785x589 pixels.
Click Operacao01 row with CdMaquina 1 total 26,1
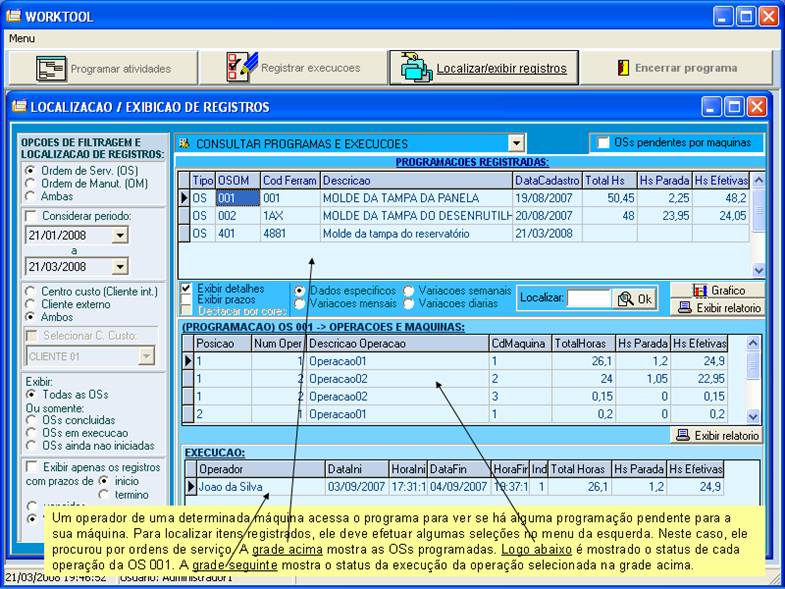point(456,361)
